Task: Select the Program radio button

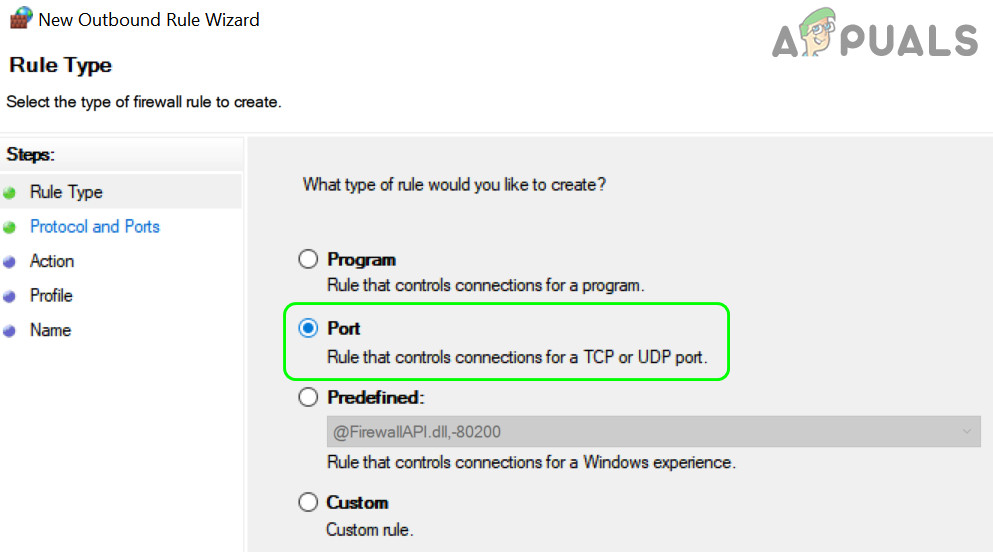Action: [x=309, y=260]
